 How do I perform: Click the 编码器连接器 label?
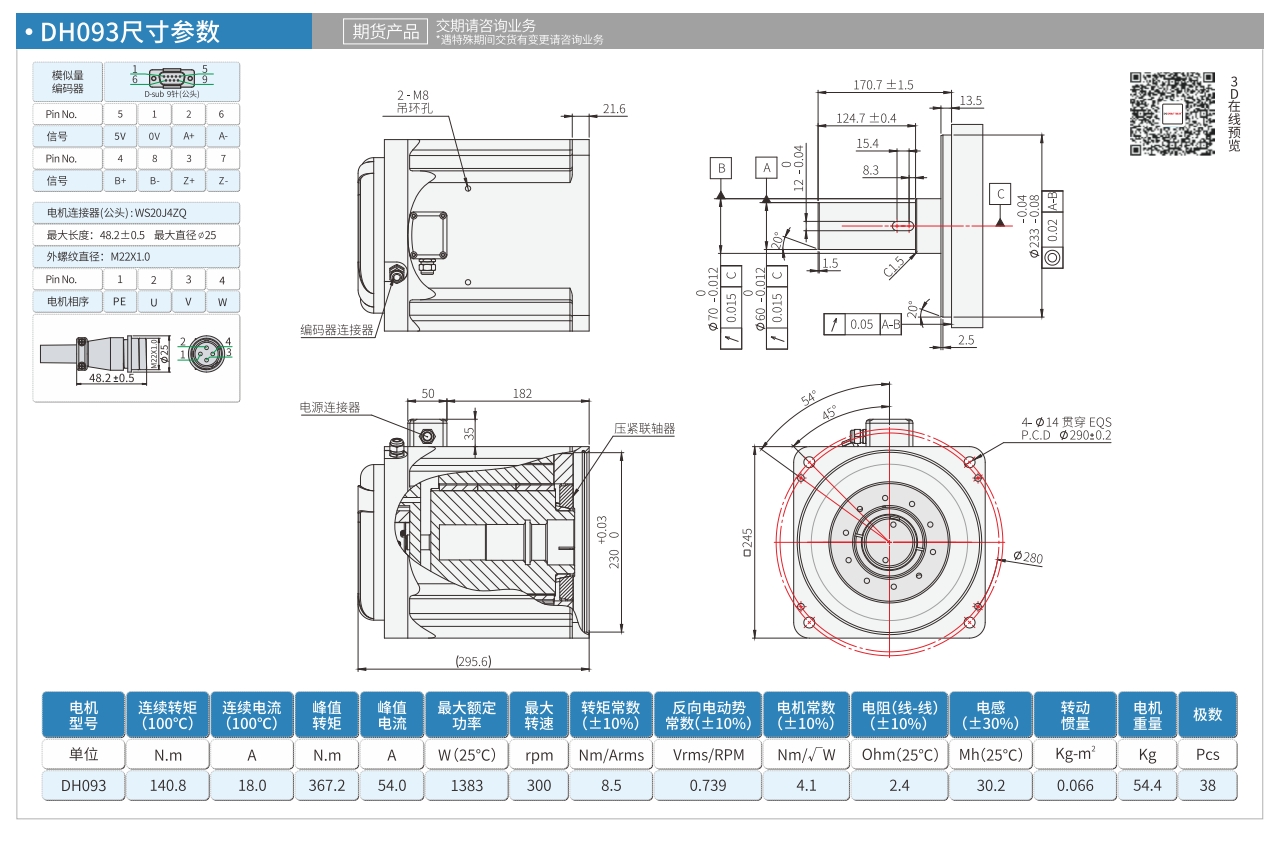[337, 330]
